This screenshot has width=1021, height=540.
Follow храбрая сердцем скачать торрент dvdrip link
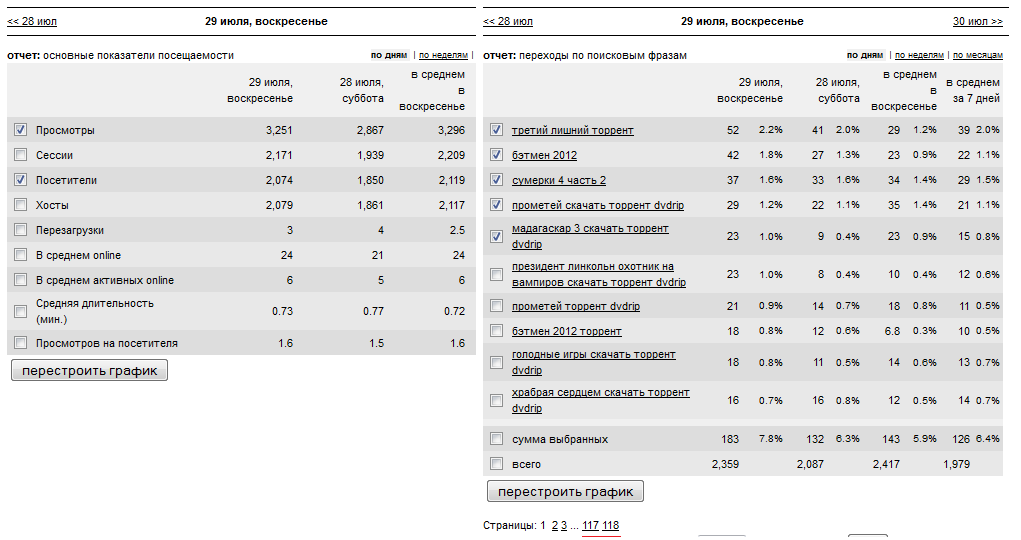pyautogui.click(x=600, y=400)
